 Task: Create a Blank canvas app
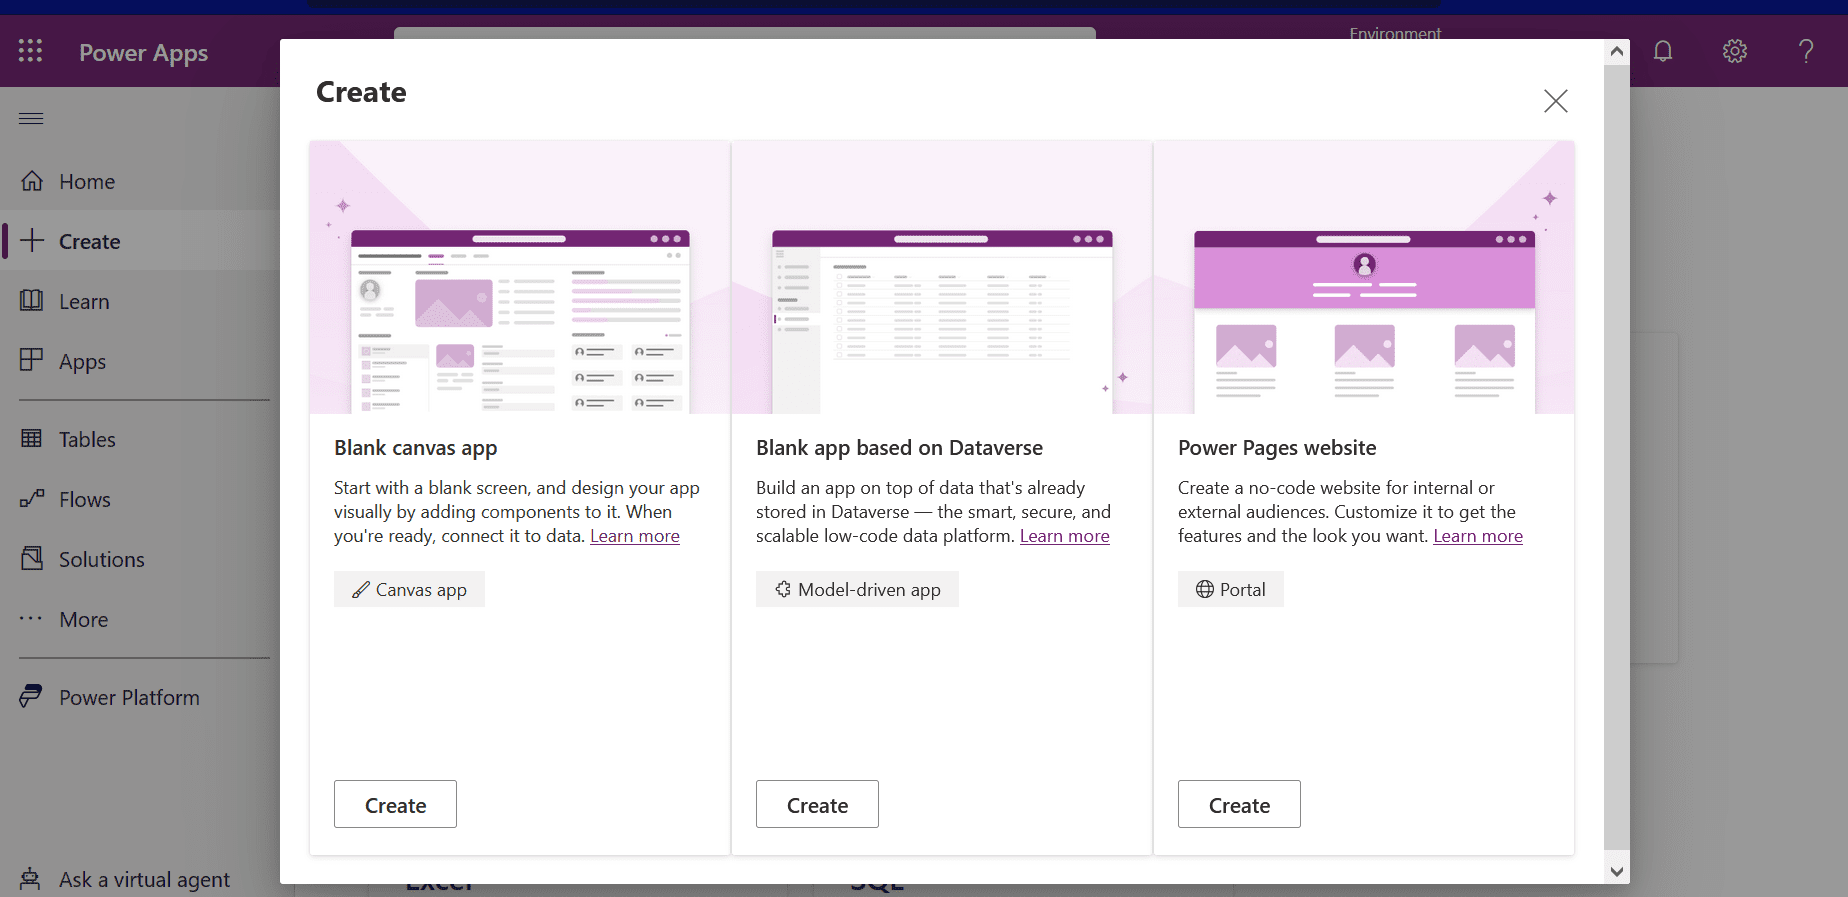(x=395, y=804)
